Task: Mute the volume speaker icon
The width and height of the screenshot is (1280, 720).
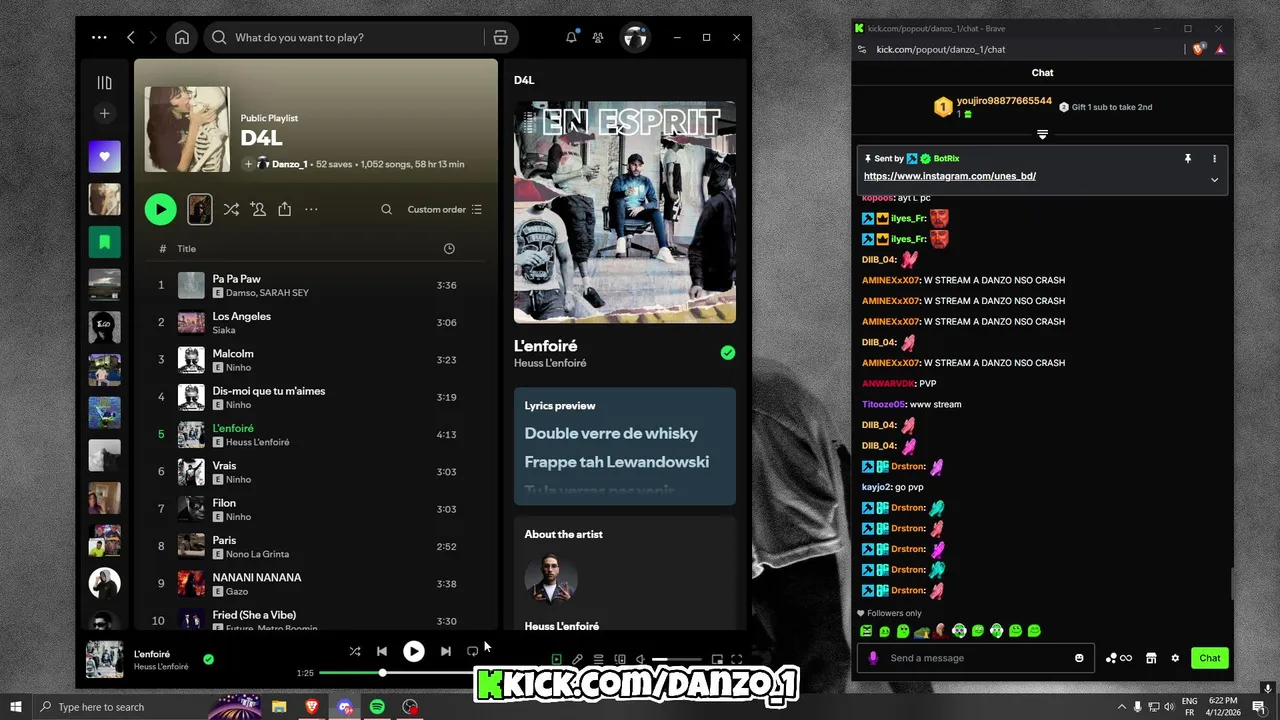Action: tap(641, 659)
